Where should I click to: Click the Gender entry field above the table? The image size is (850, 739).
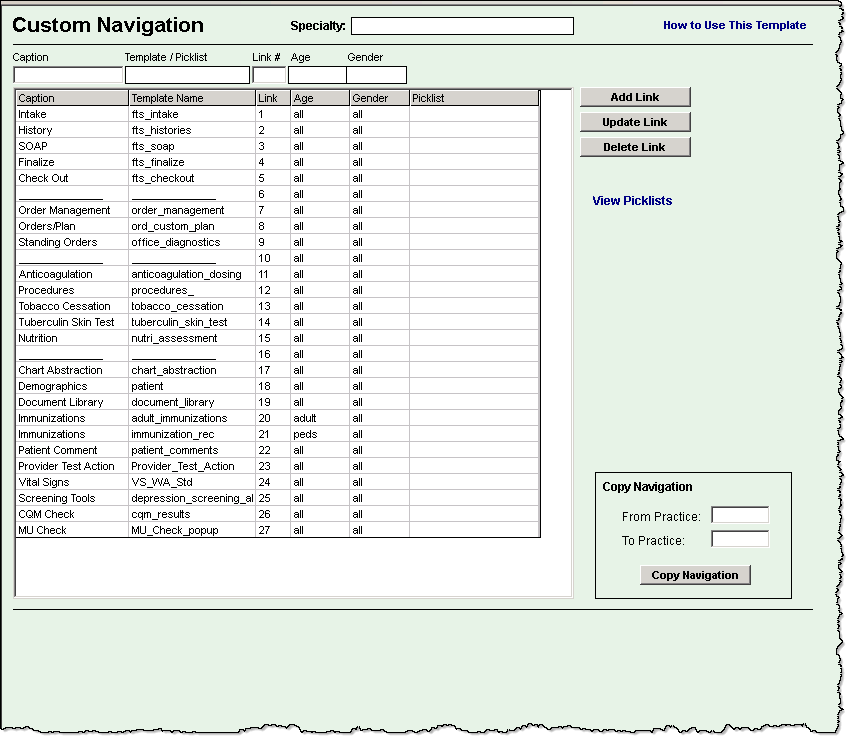tap(376, 75)
